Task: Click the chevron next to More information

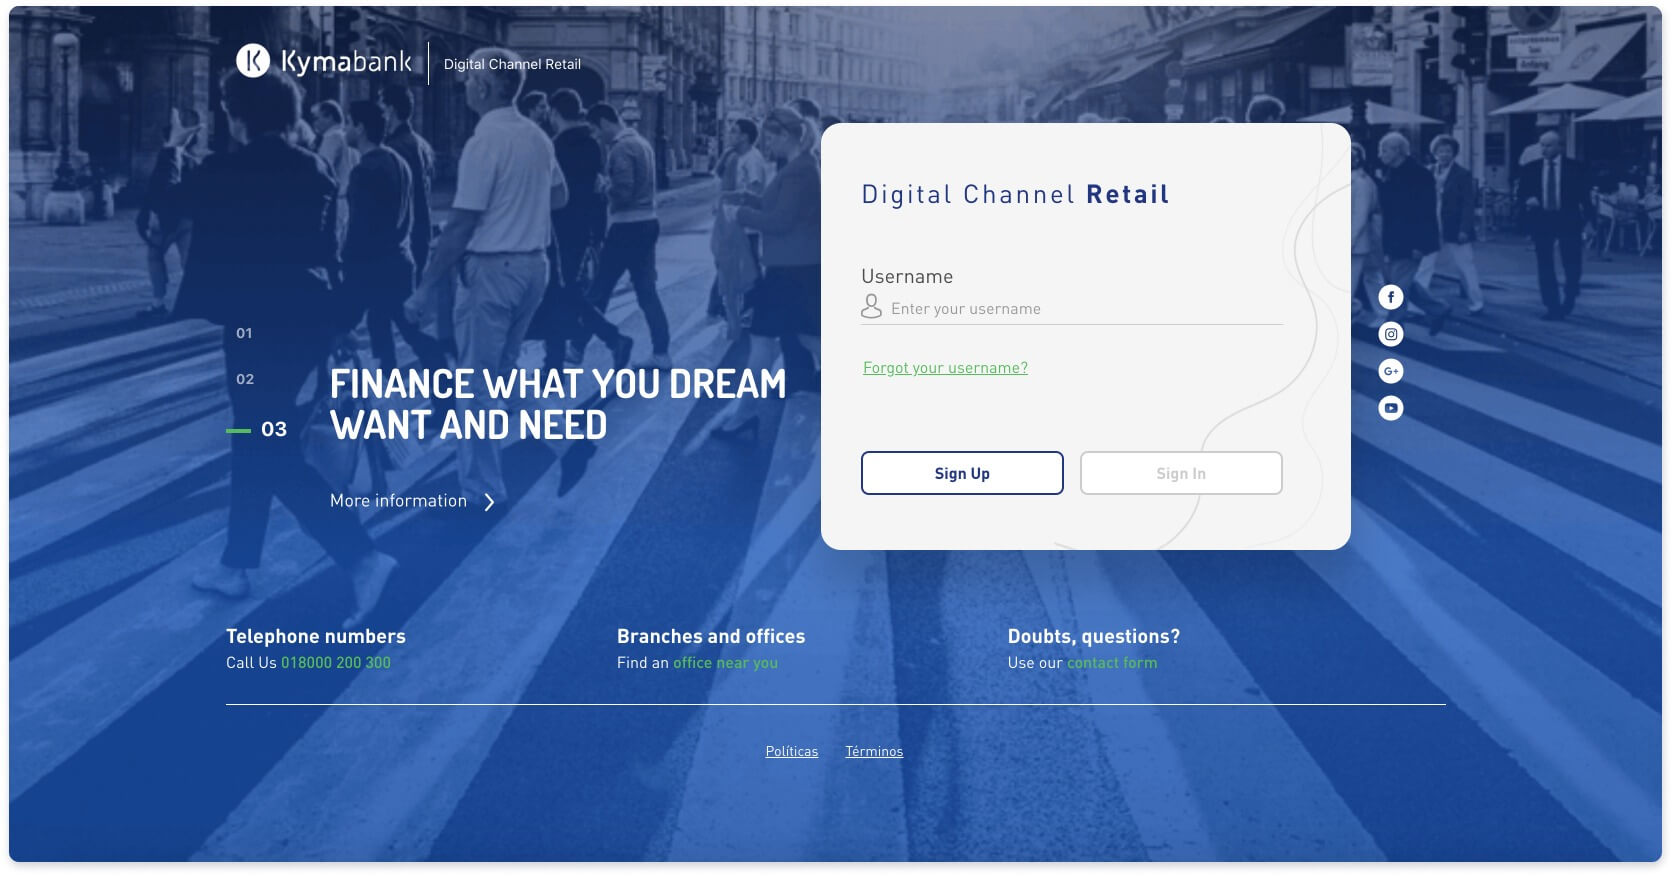Action: pos(489,502)
